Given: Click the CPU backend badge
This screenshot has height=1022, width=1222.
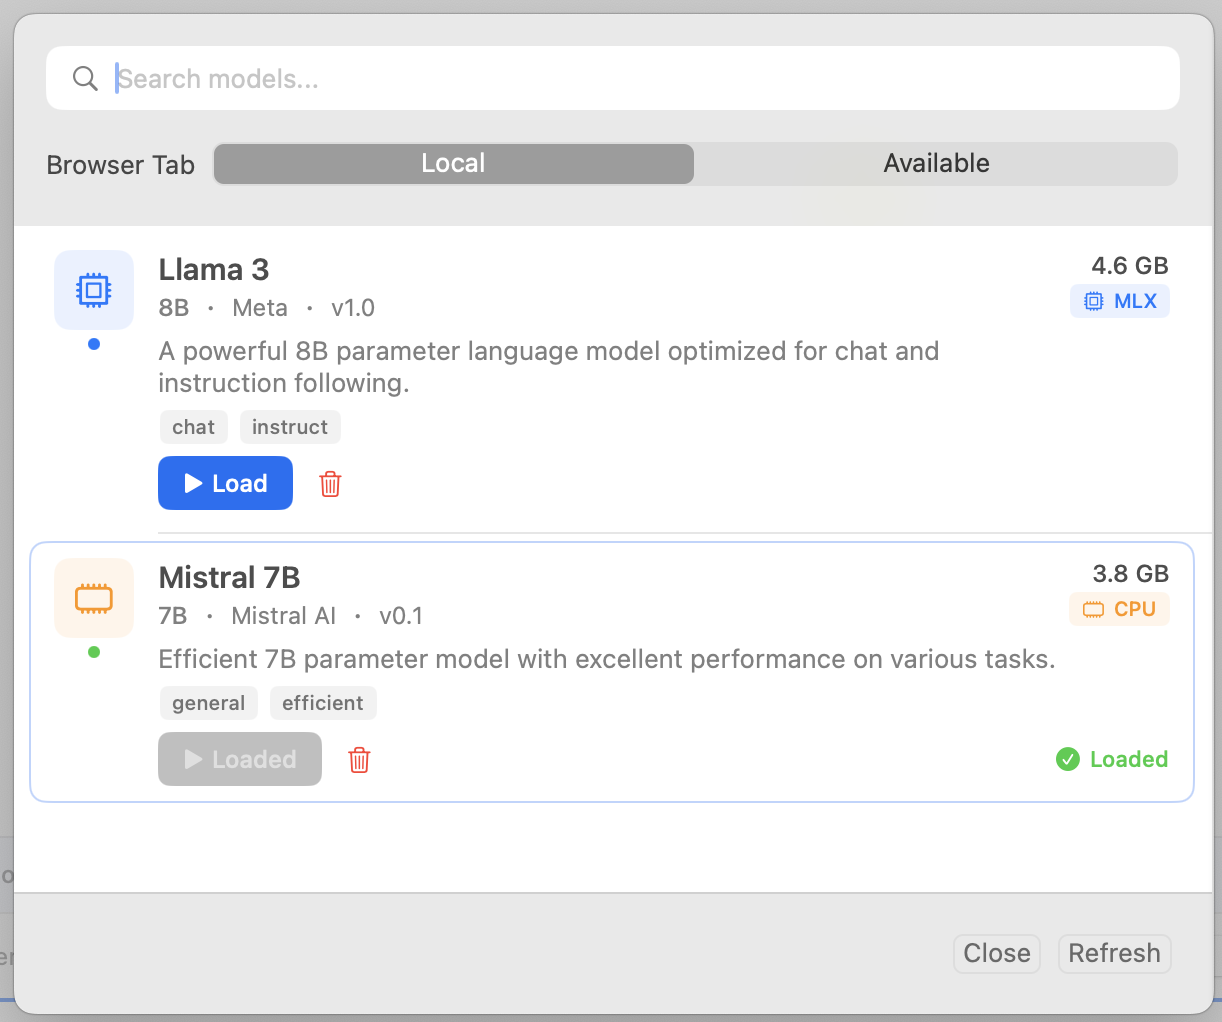Looking at the screenshot, I should (x=1119, y=609).
